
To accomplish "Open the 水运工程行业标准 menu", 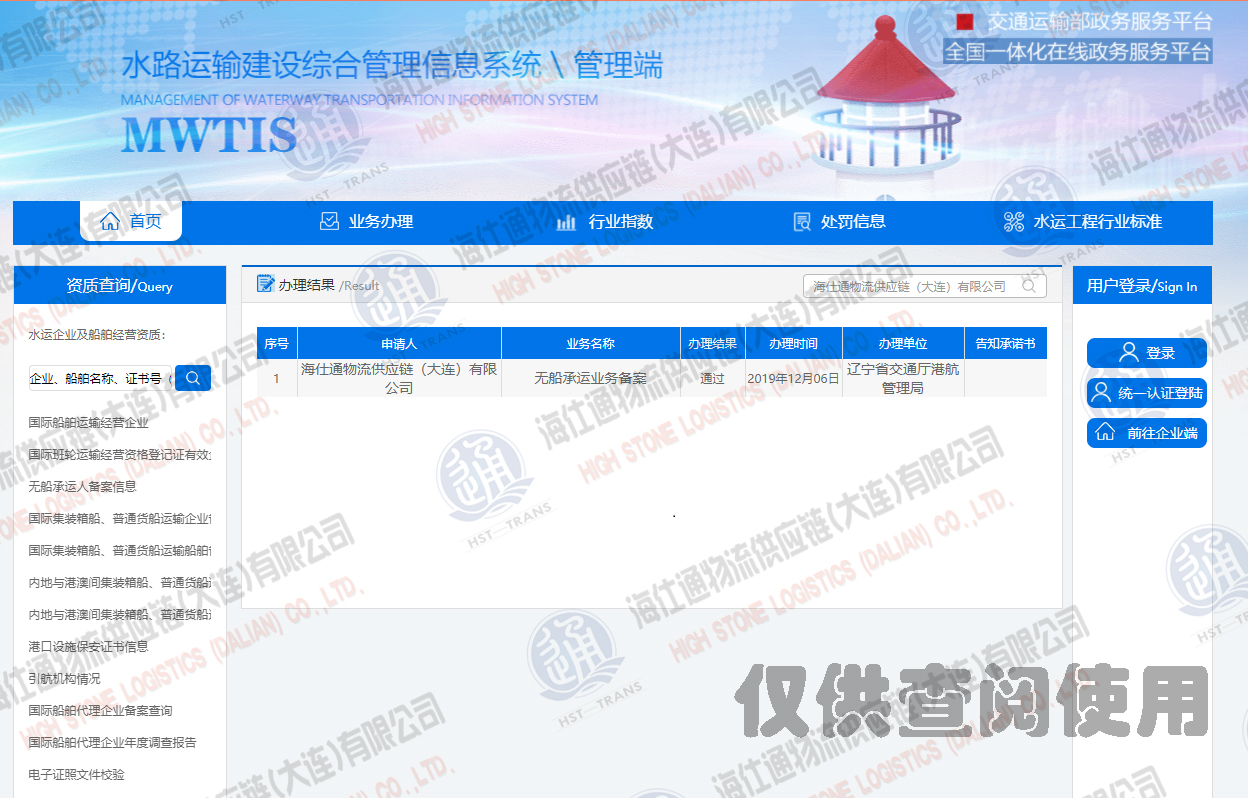I will tap(1083, 222).
